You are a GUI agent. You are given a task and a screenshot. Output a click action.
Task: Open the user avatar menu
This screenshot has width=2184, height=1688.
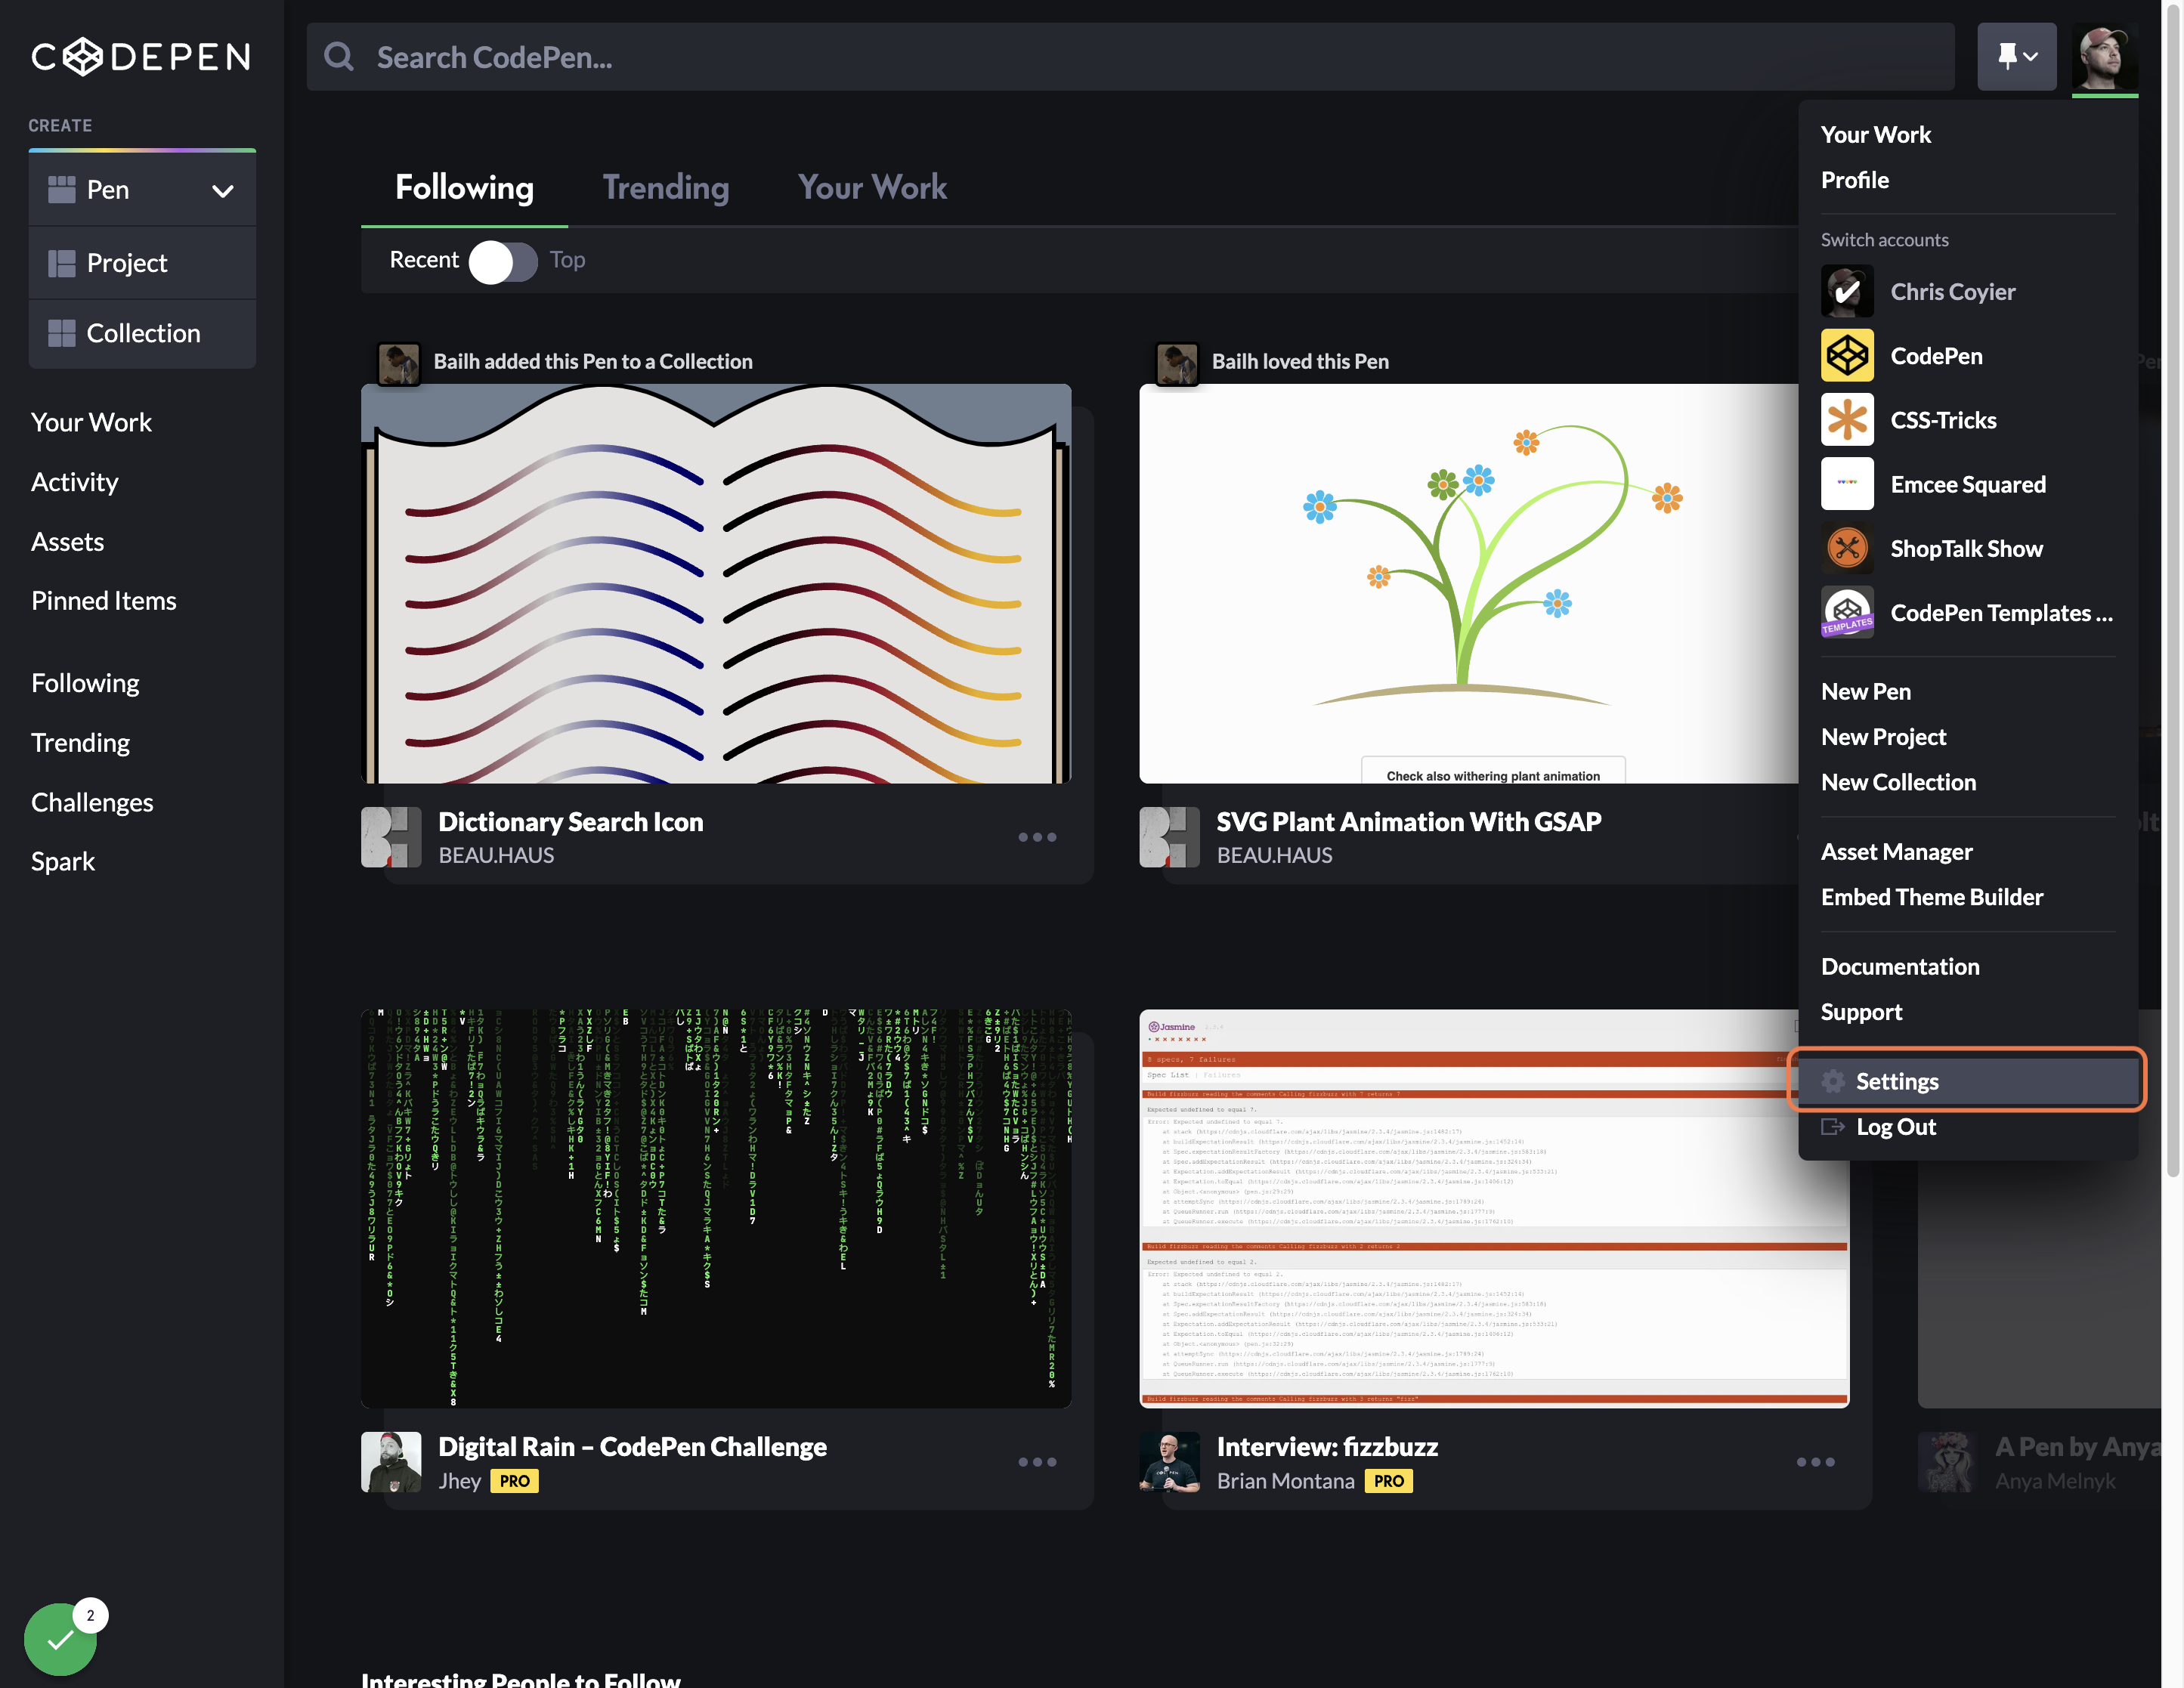click(x=2104, y=57)
